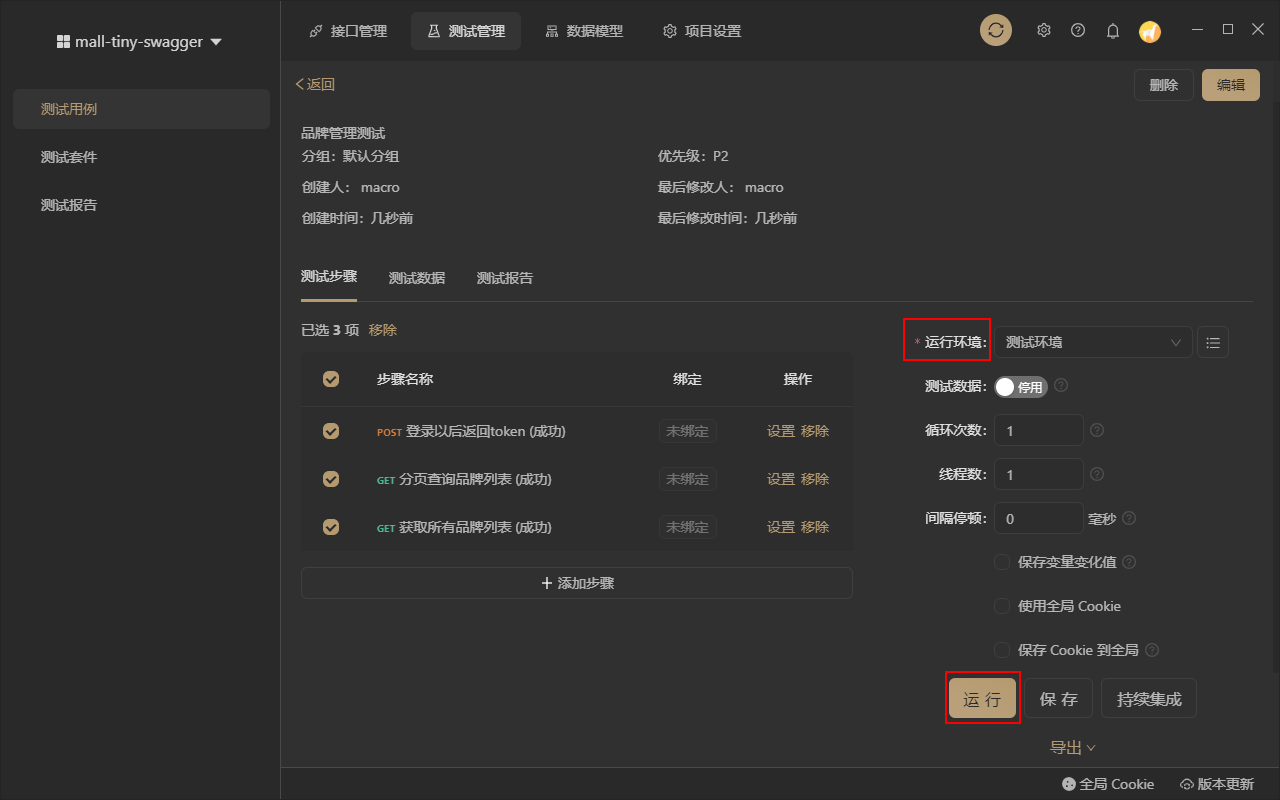Uncheck the 登录以后返回token step
Viewport: 1280px width, 800px height.
pos(331,430)
